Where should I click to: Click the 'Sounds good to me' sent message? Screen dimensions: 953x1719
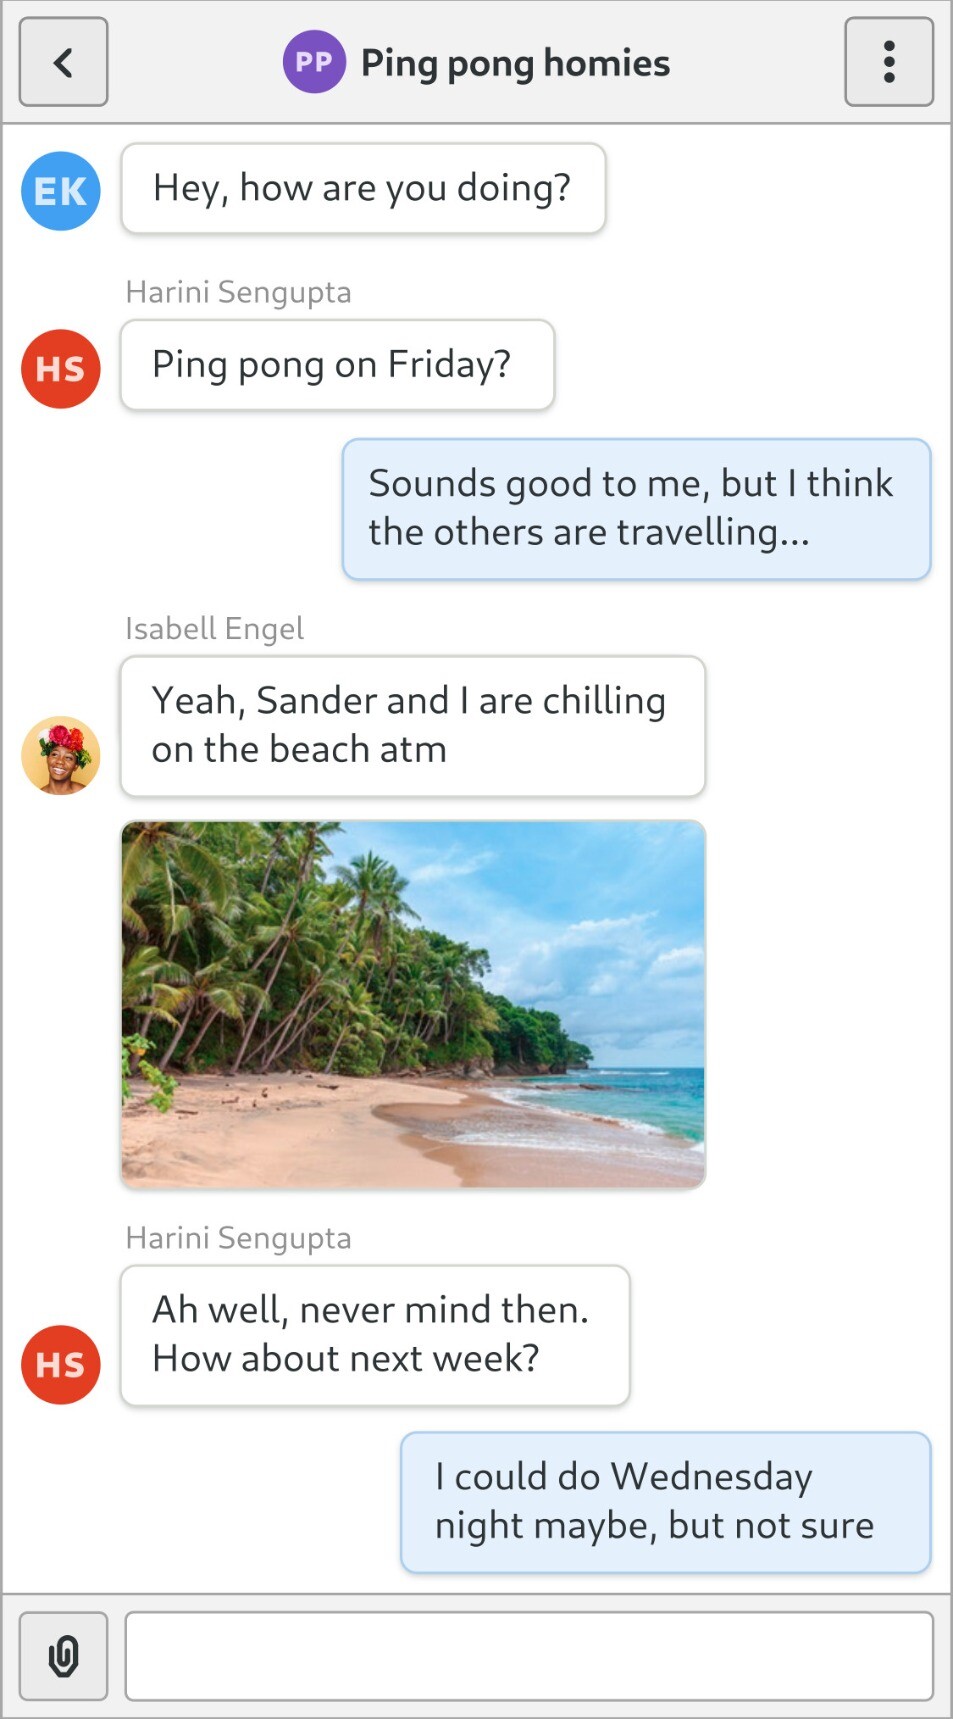point(636,509)
